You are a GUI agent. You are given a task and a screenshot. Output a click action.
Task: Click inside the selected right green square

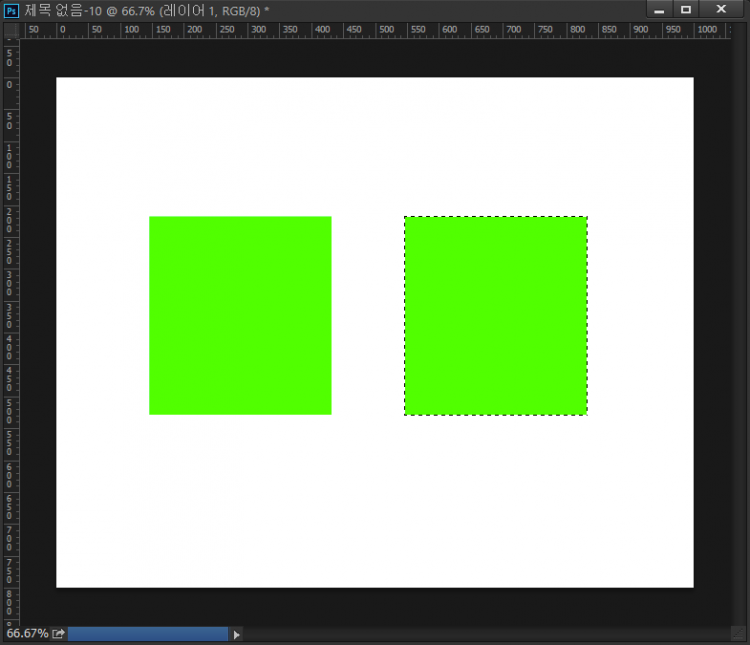click(x=496, y=316)
